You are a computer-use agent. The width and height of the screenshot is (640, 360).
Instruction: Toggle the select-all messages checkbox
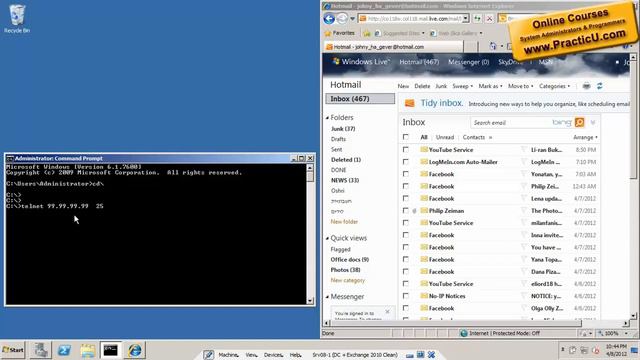405,137
